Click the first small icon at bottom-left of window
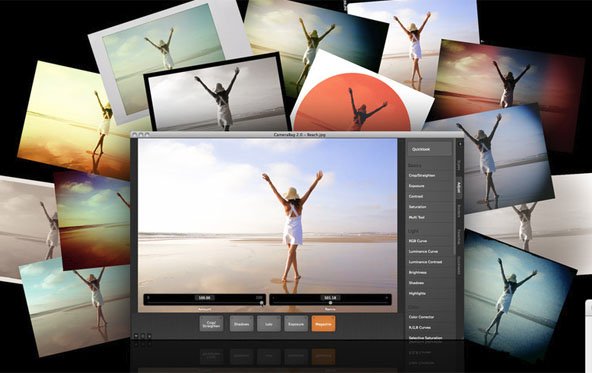Viewport: 592px width, 373px height. tap(136, 336)
